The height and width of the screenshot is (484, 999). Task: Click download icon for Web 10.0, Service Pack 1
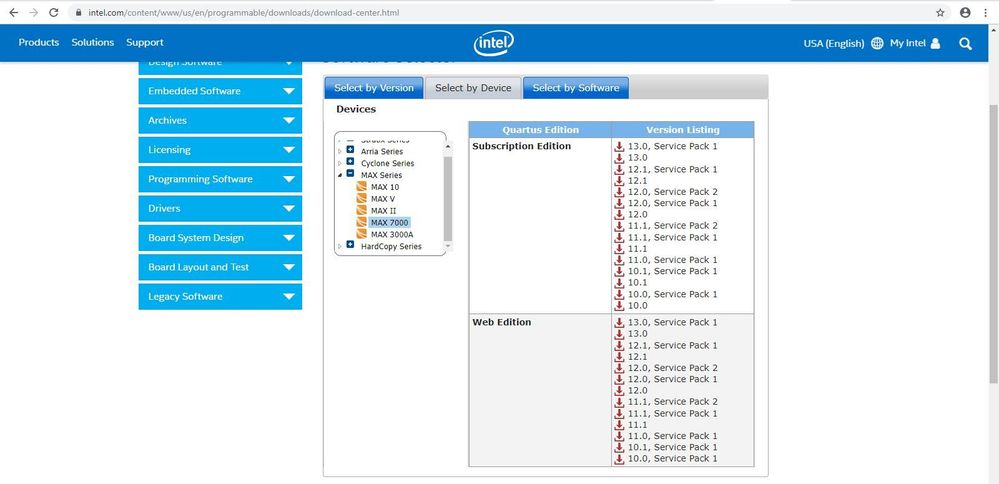pyautogui.click(x=619, y=459)
